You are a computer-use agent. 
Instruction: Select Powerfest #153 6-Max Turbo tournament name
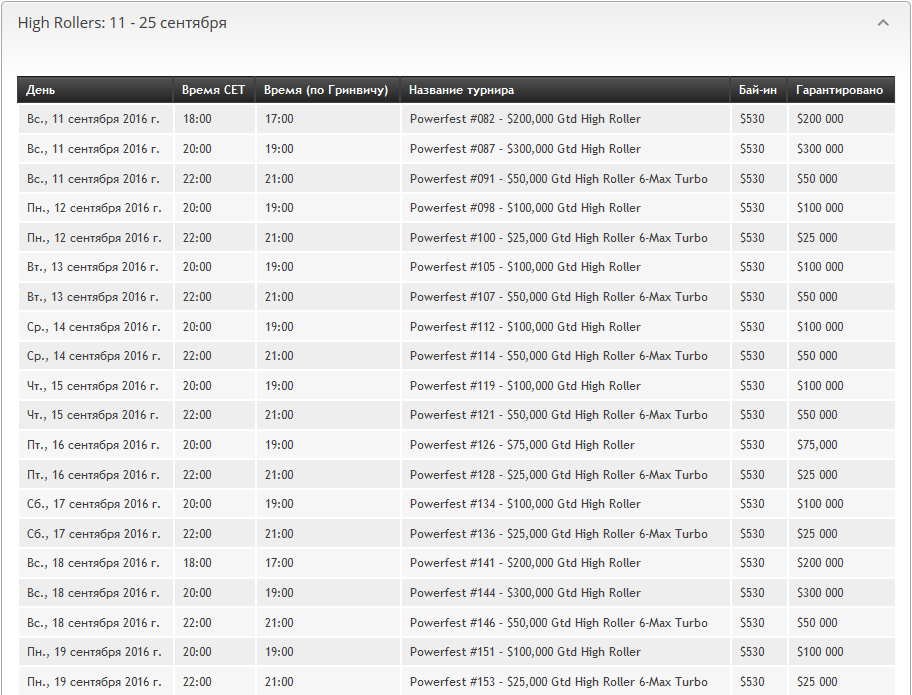click(558, 682)
